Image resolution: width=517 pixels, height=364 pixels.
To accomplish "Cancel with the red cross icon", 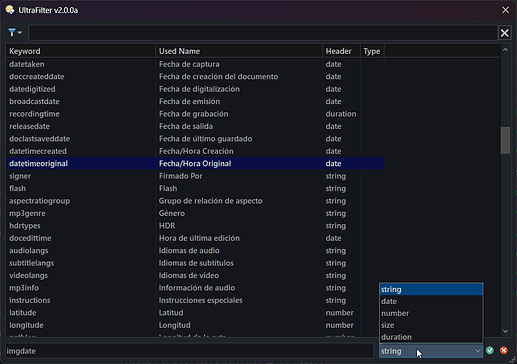I will coord(504,350).
